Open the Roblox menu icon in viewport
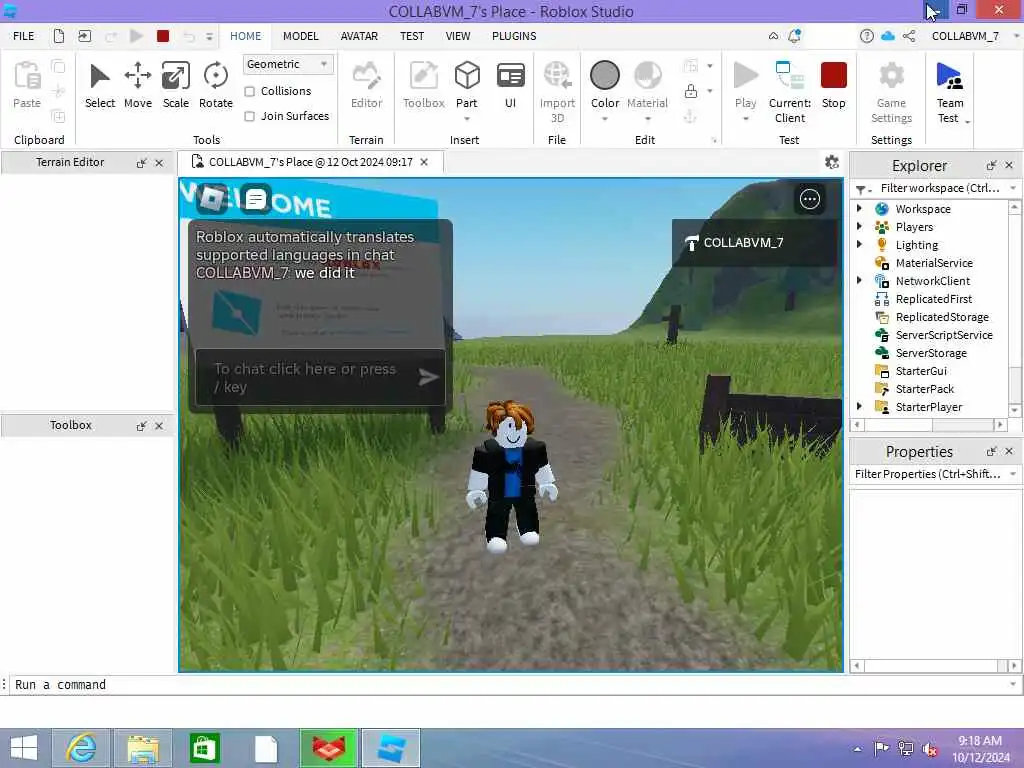1024x768 pixels. coord(212,199)
